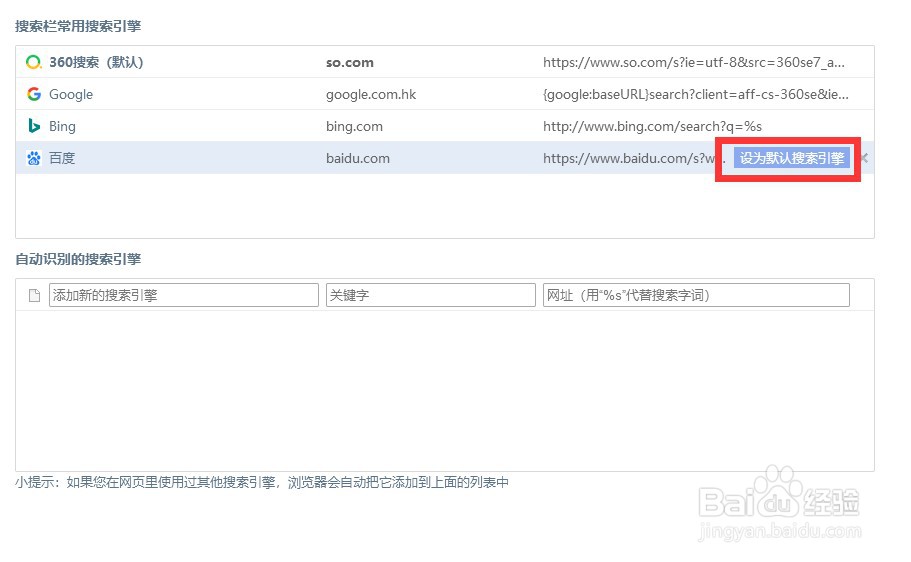Focus the 关键字 input field
This screenshot has width=911, height=562.
pyautogui.click(x=431, y=295)
